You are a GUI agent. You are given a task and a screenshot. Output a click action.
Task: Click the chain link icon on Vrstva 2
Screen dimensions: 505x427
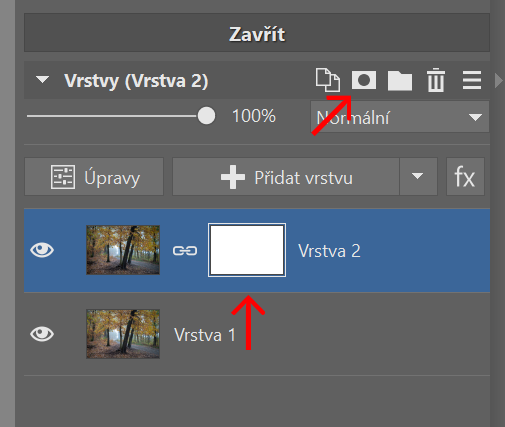[185, 250]
